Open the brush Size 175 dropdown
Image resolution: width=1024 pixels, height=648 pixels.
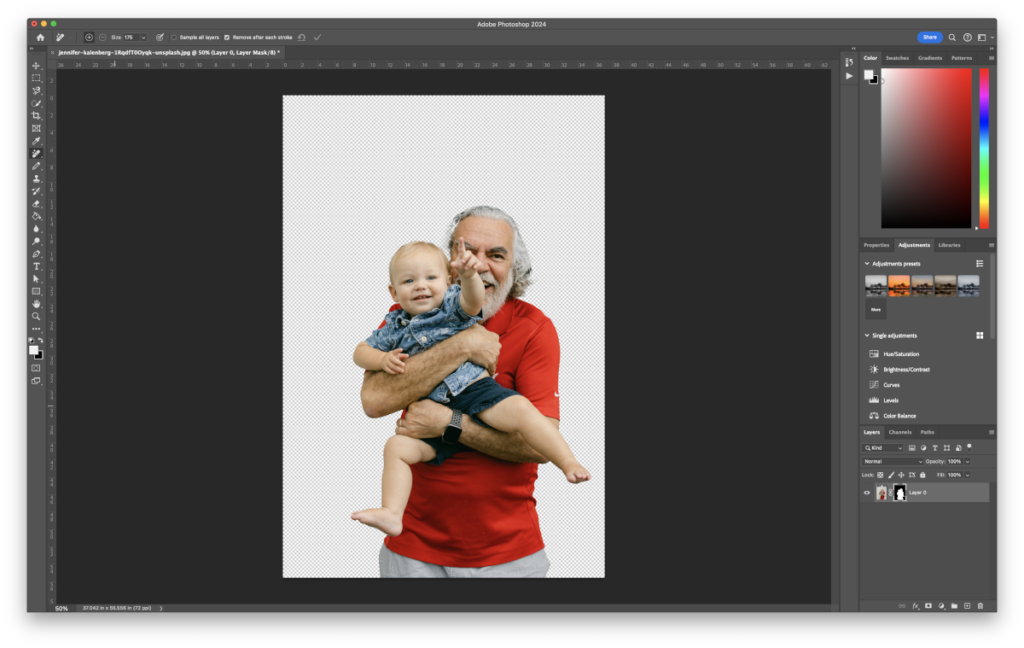point(143,37)
